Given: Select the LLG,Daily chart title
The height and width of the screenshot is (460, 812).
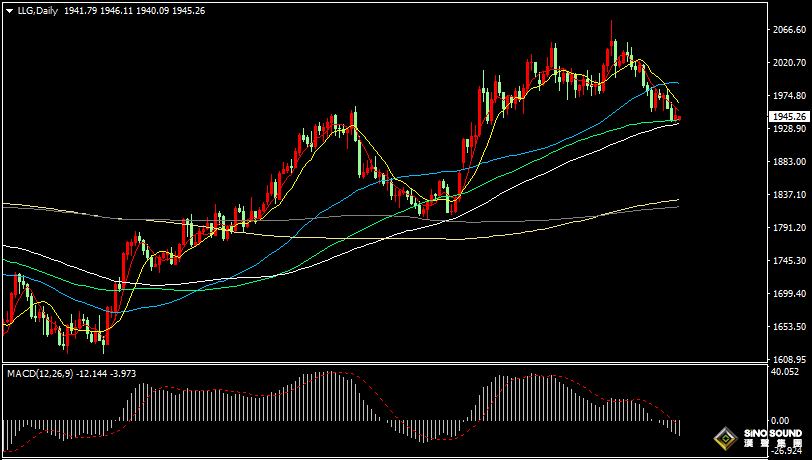Looking at the screenshot, I should (38, 10).
